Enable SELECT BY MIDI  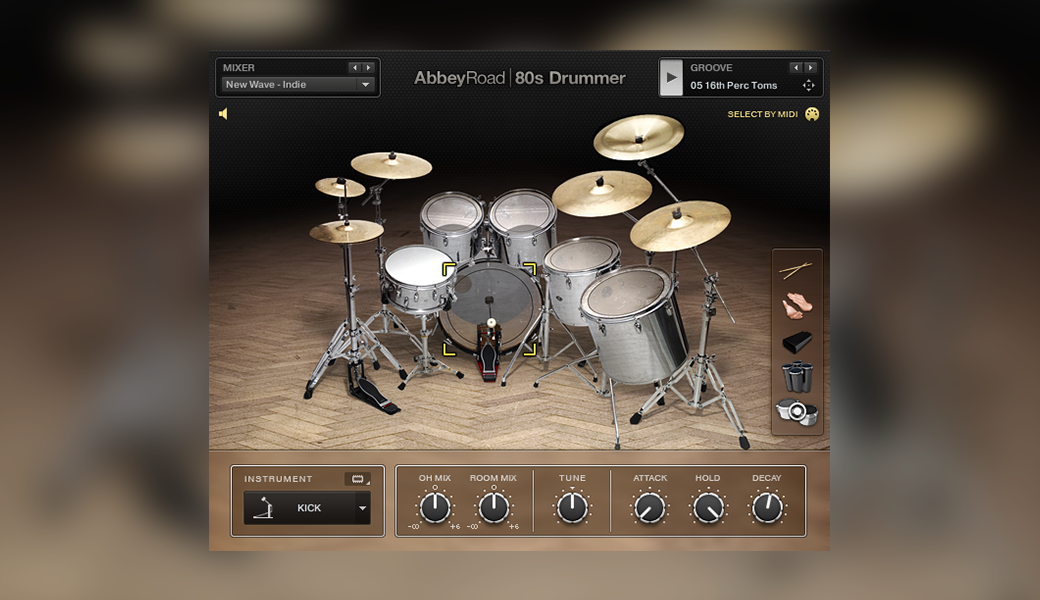[762, 114]
